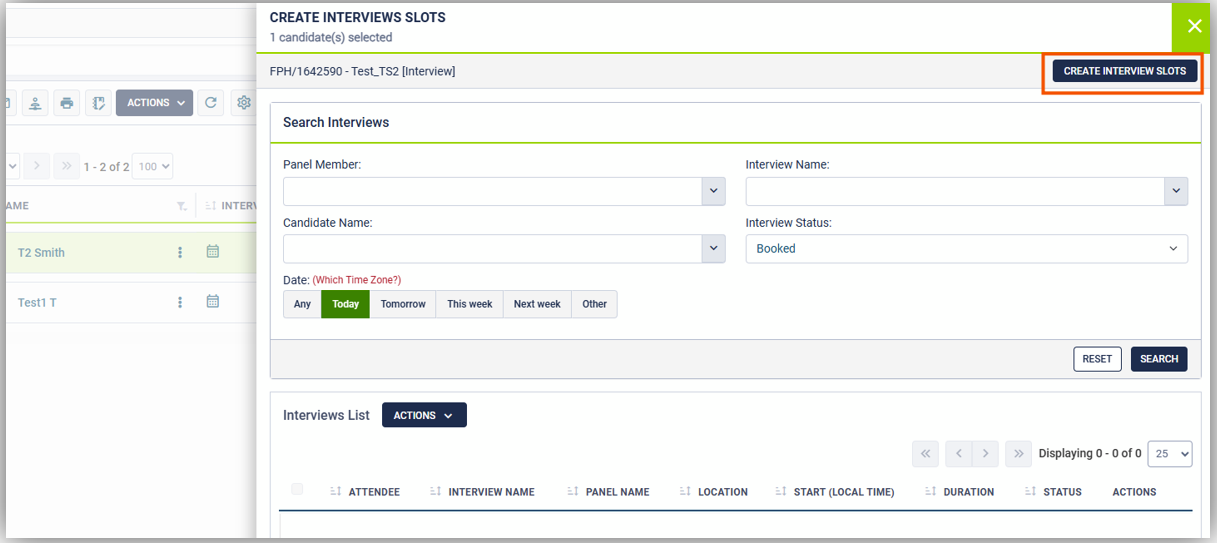Click the print icon in toolbar
The width and height of the screenshot is (1217, 543).
(67, 103)
